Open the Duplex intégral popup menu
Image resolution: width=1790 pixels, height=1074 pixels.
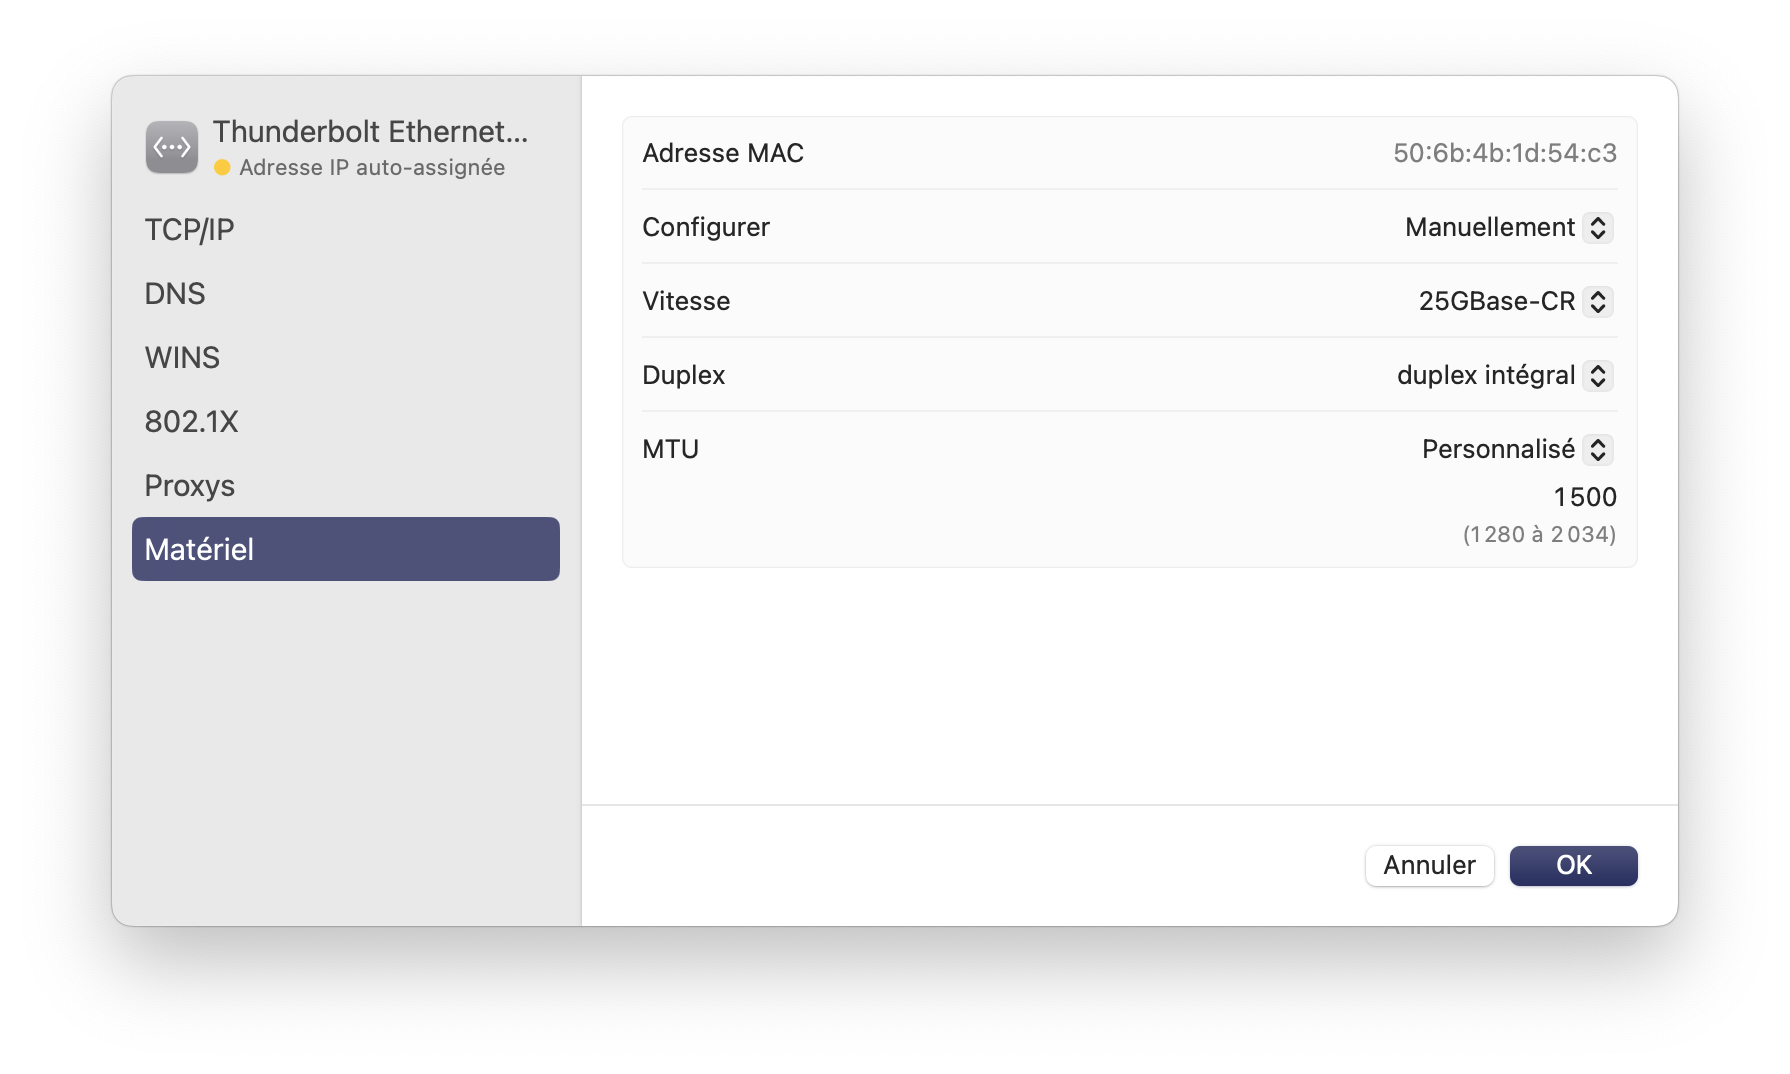tap(1504, 375)
